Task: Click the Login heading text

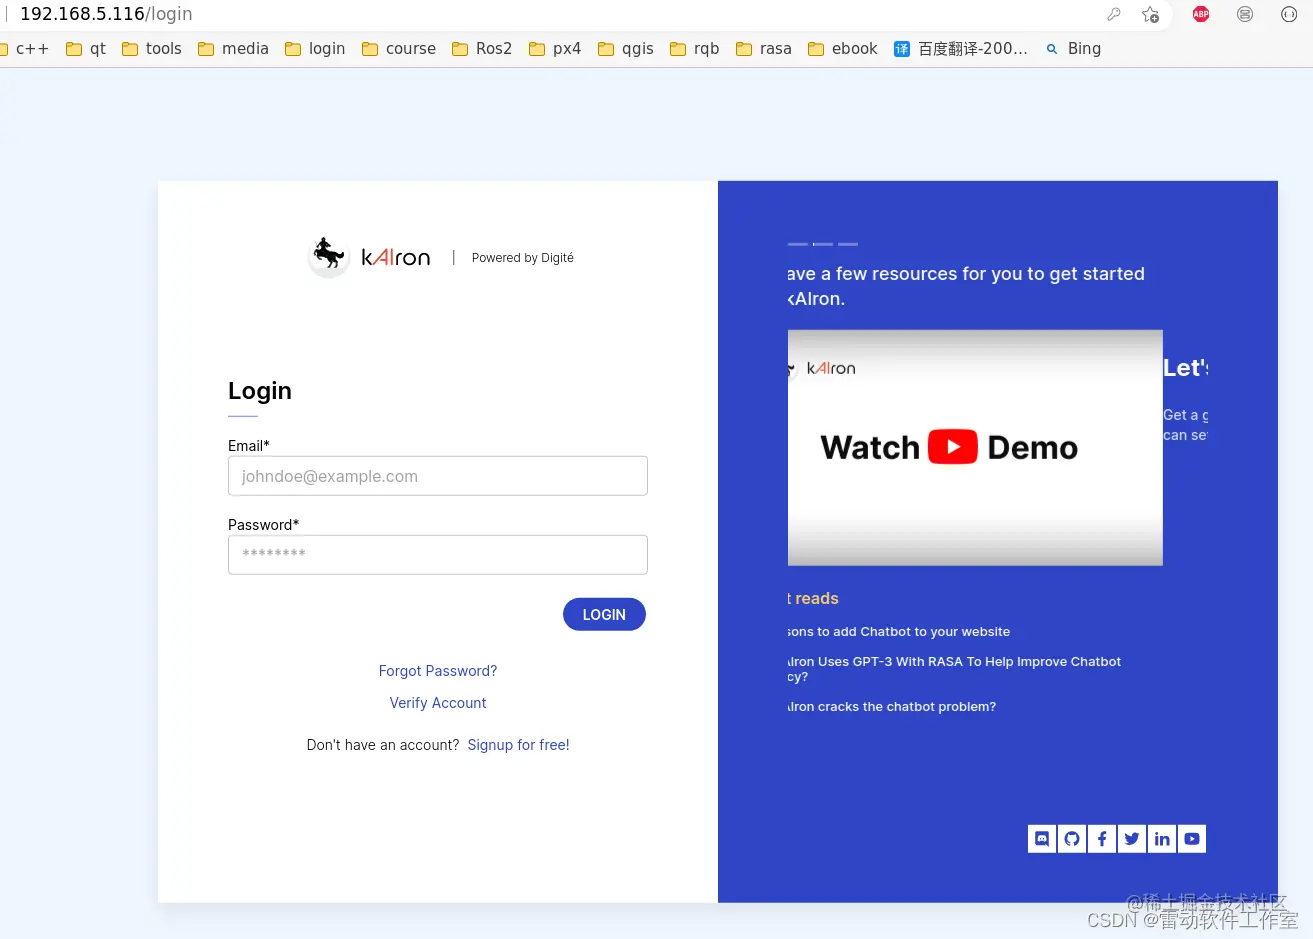Action: [x=260, y=391]
